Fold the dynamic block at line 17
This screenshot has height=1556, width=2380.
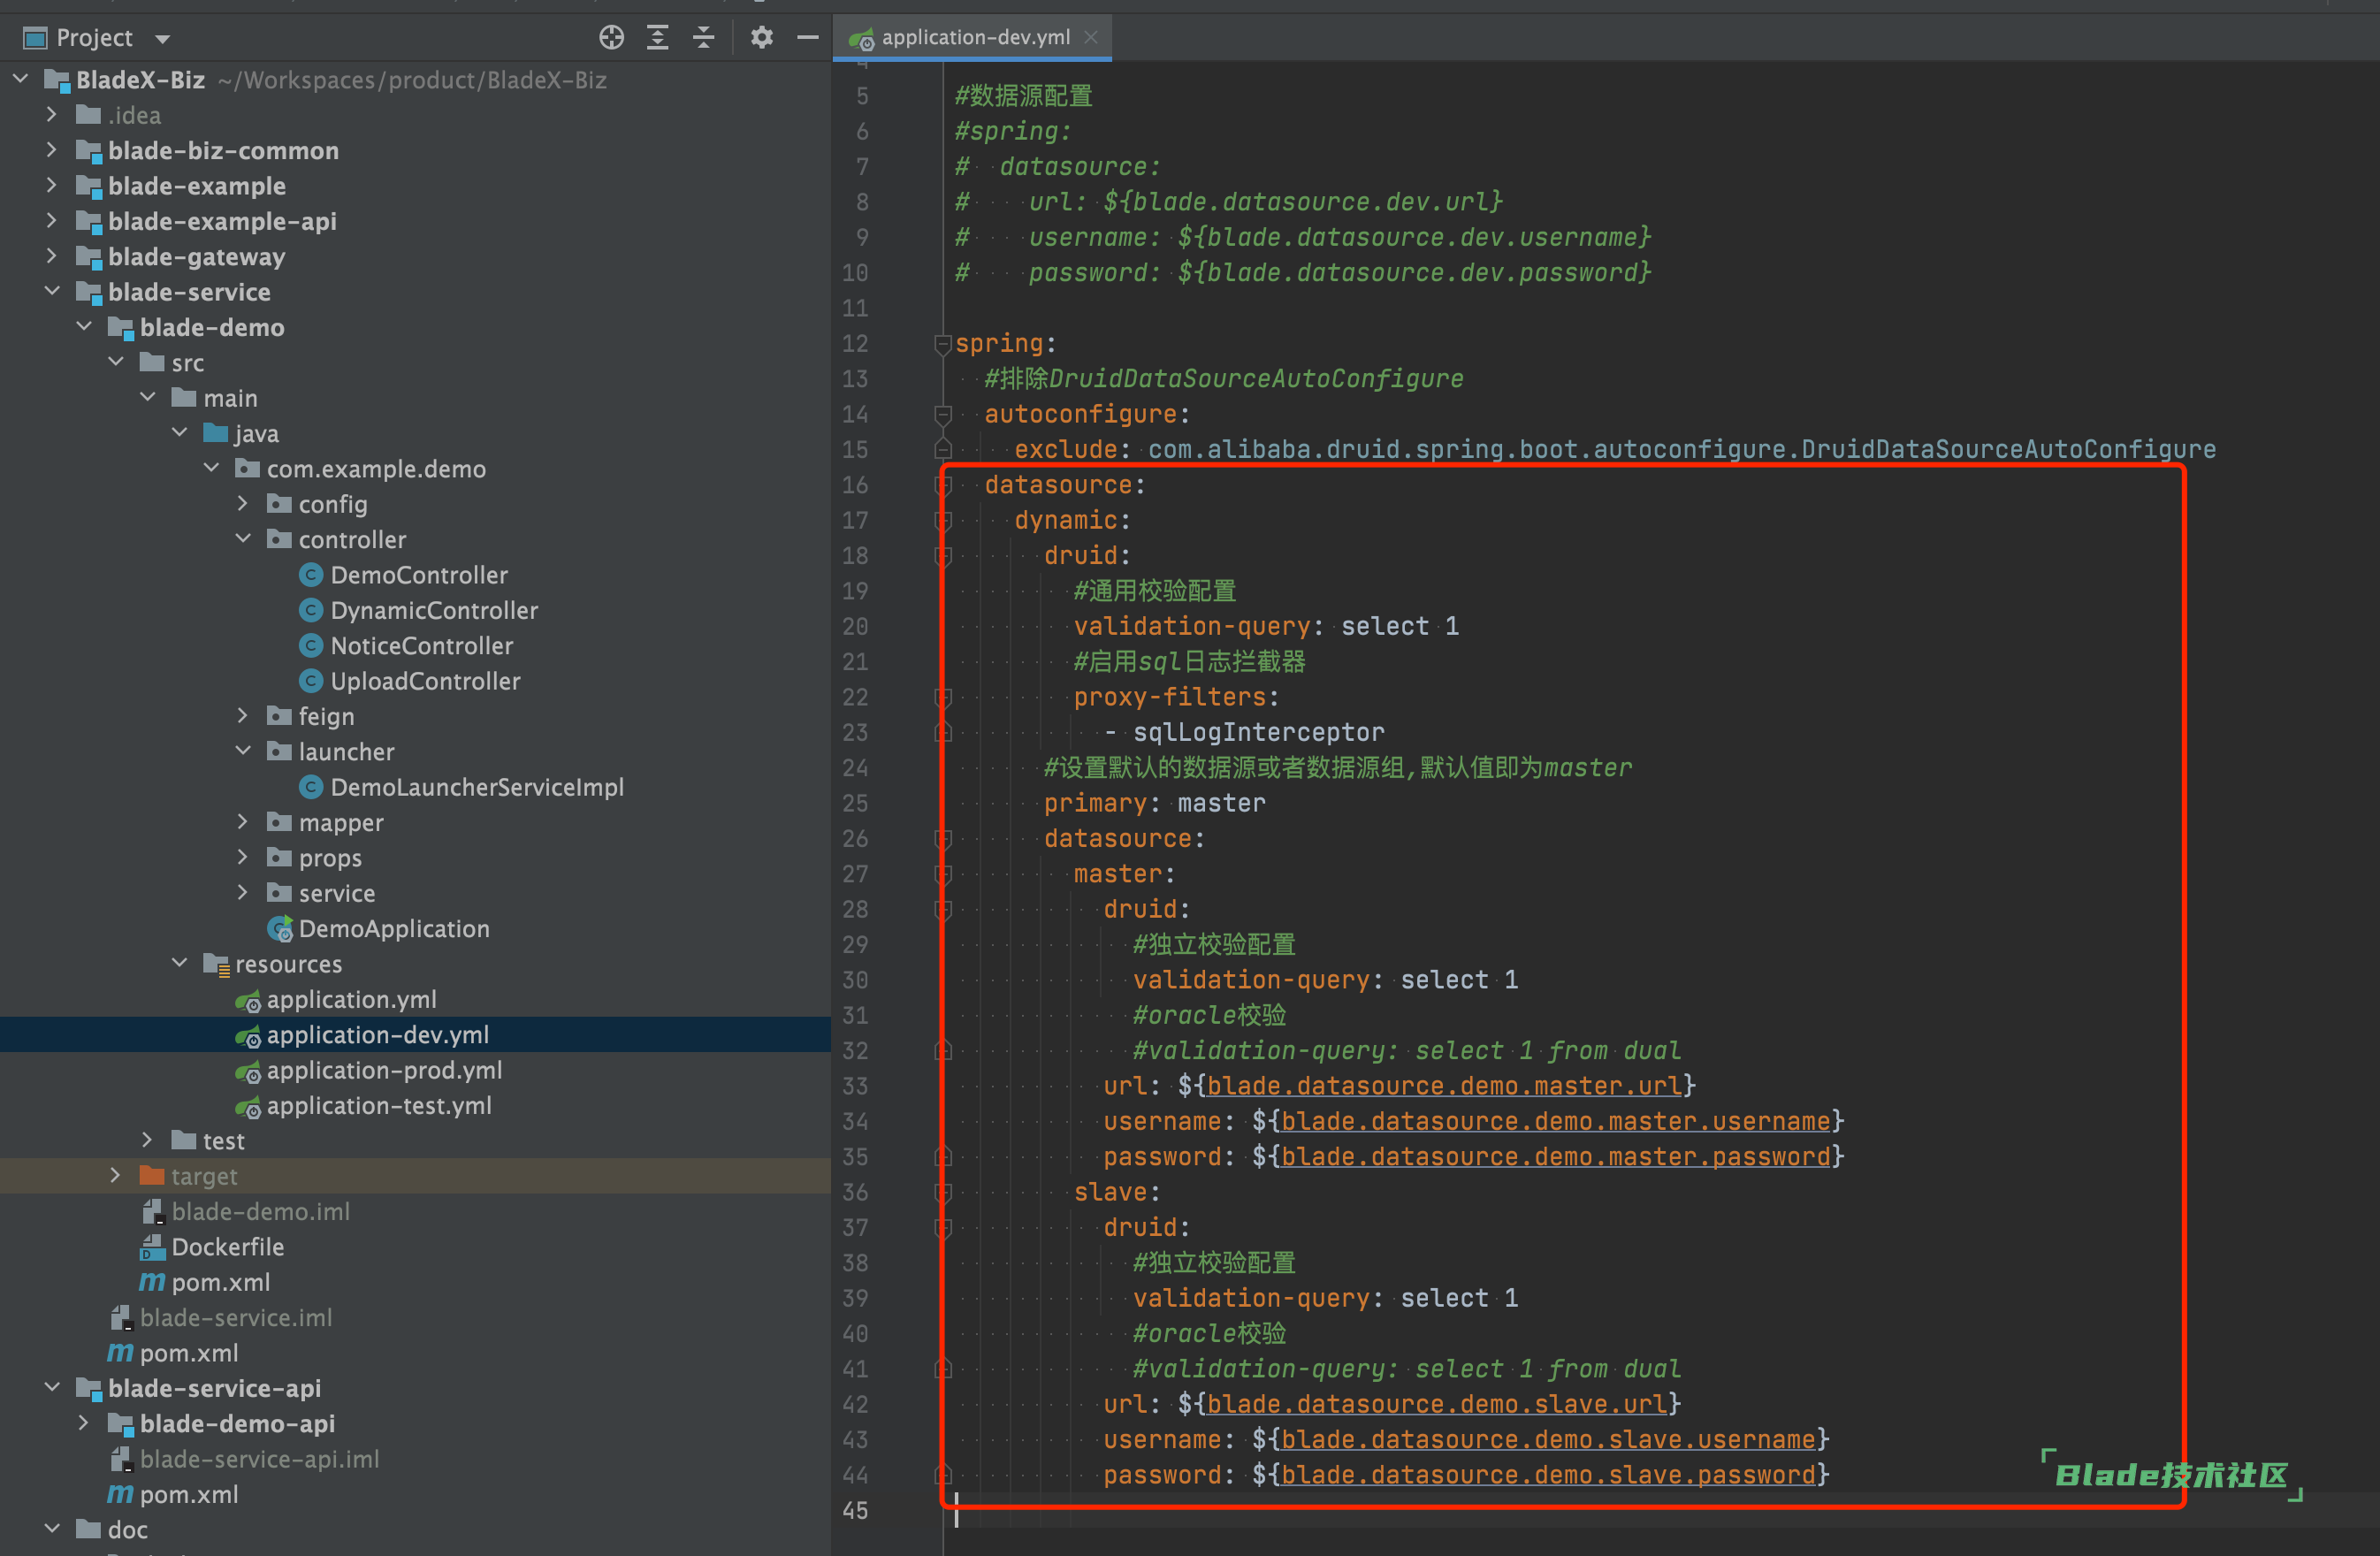pos(942,520)
